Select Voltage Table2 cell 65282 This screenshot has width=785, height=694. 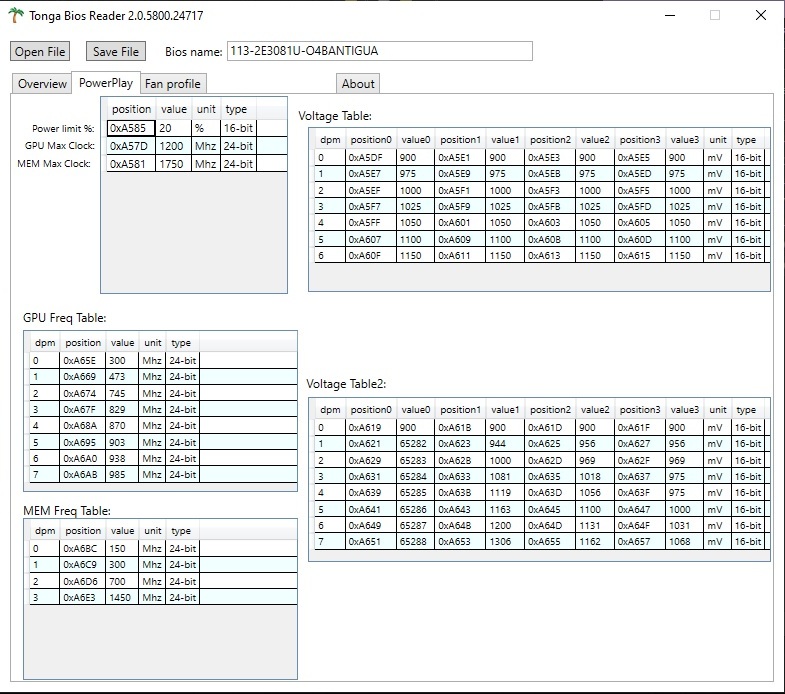tap(416, 444)
